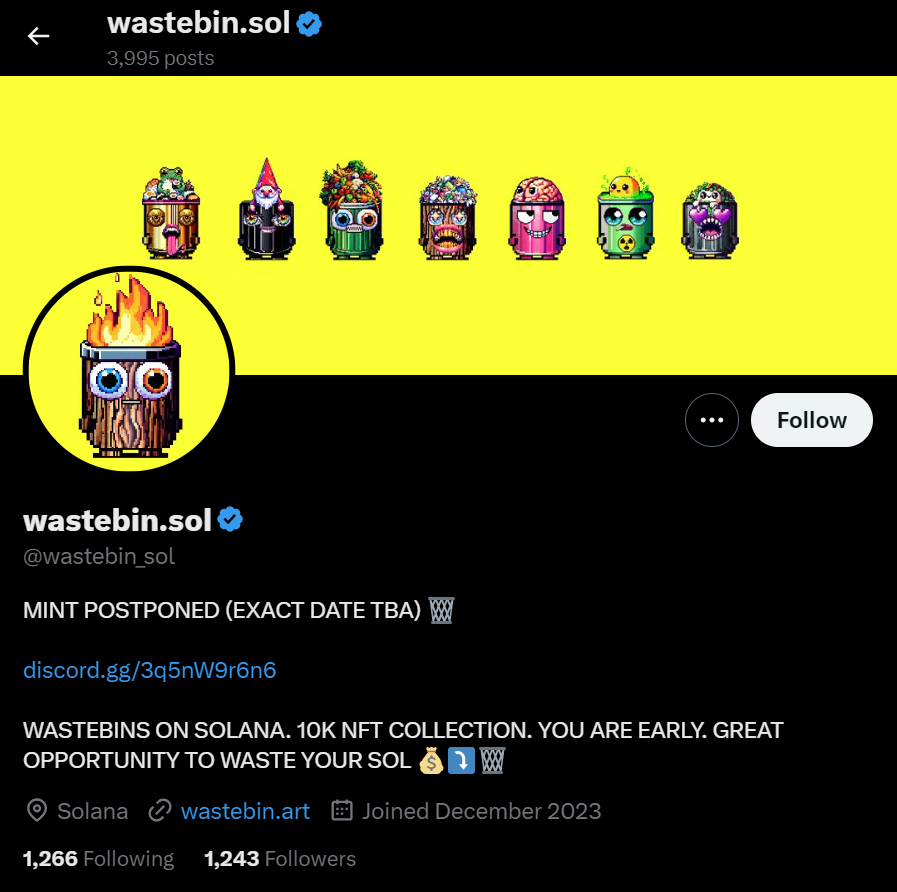The width and height of the screenshot is (897, 892).
Task: Click the verified badge beside the profile name
Action: [231, 520]
